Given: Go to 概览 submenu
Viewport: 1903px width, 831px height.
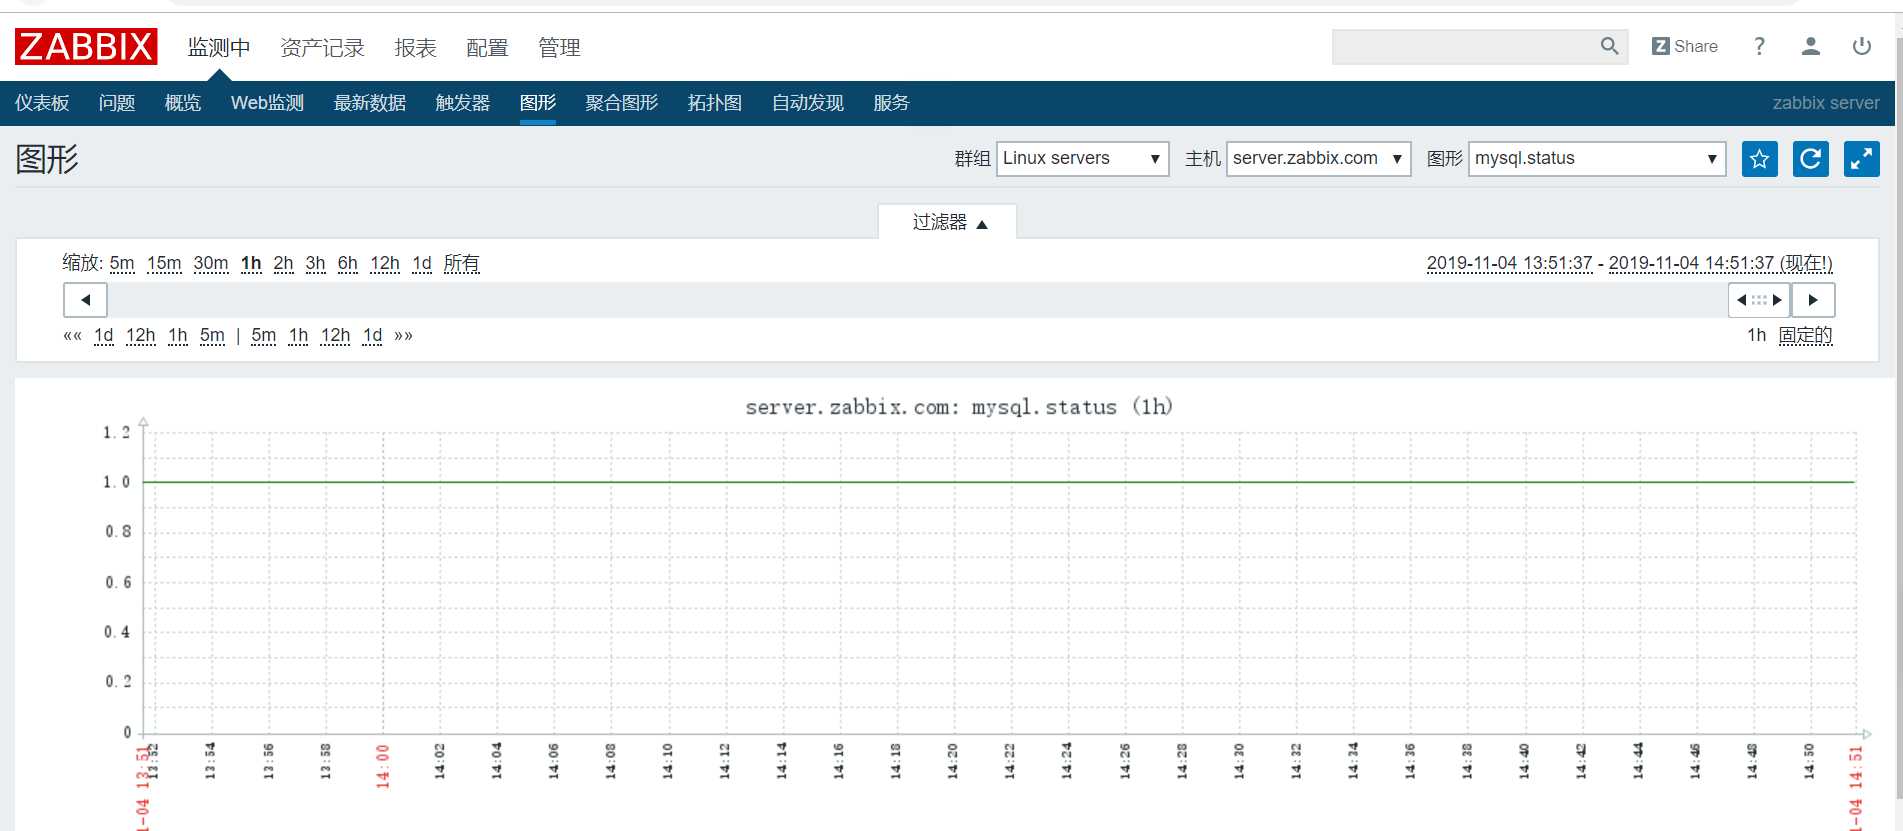Looking at the screenshot, I should 183,103.
